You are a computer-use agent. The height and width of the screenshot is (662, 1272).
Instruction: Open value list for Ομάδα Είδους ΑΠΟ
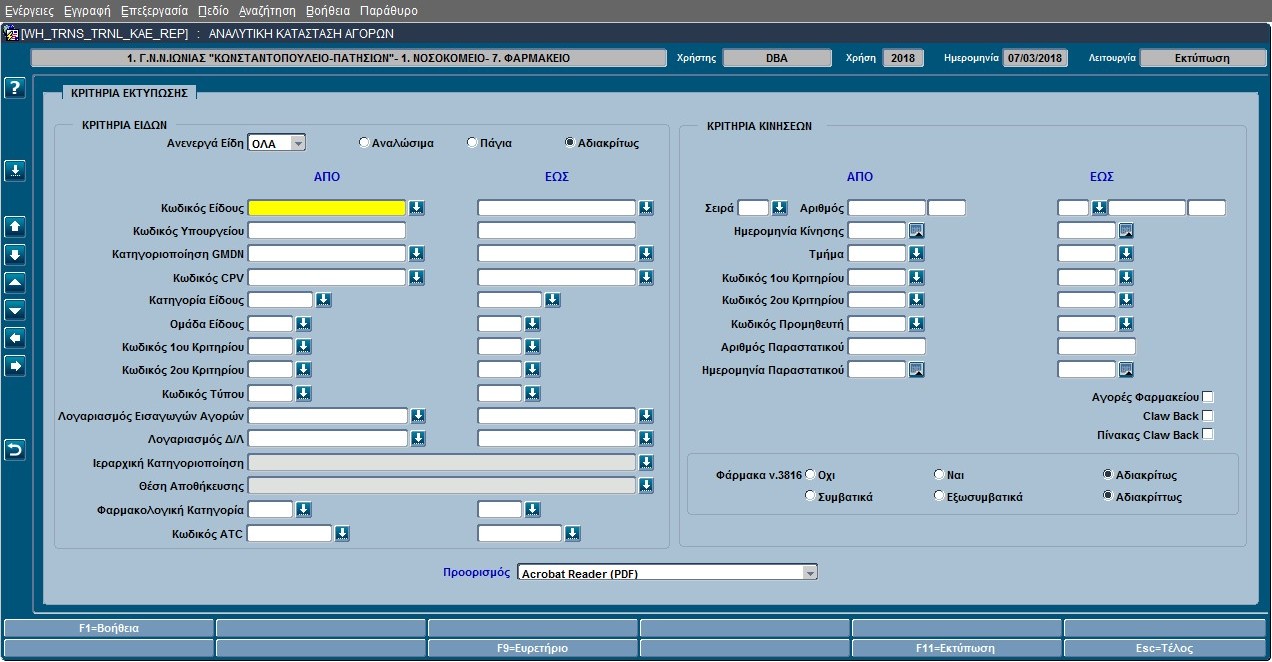tap(304, 324)
